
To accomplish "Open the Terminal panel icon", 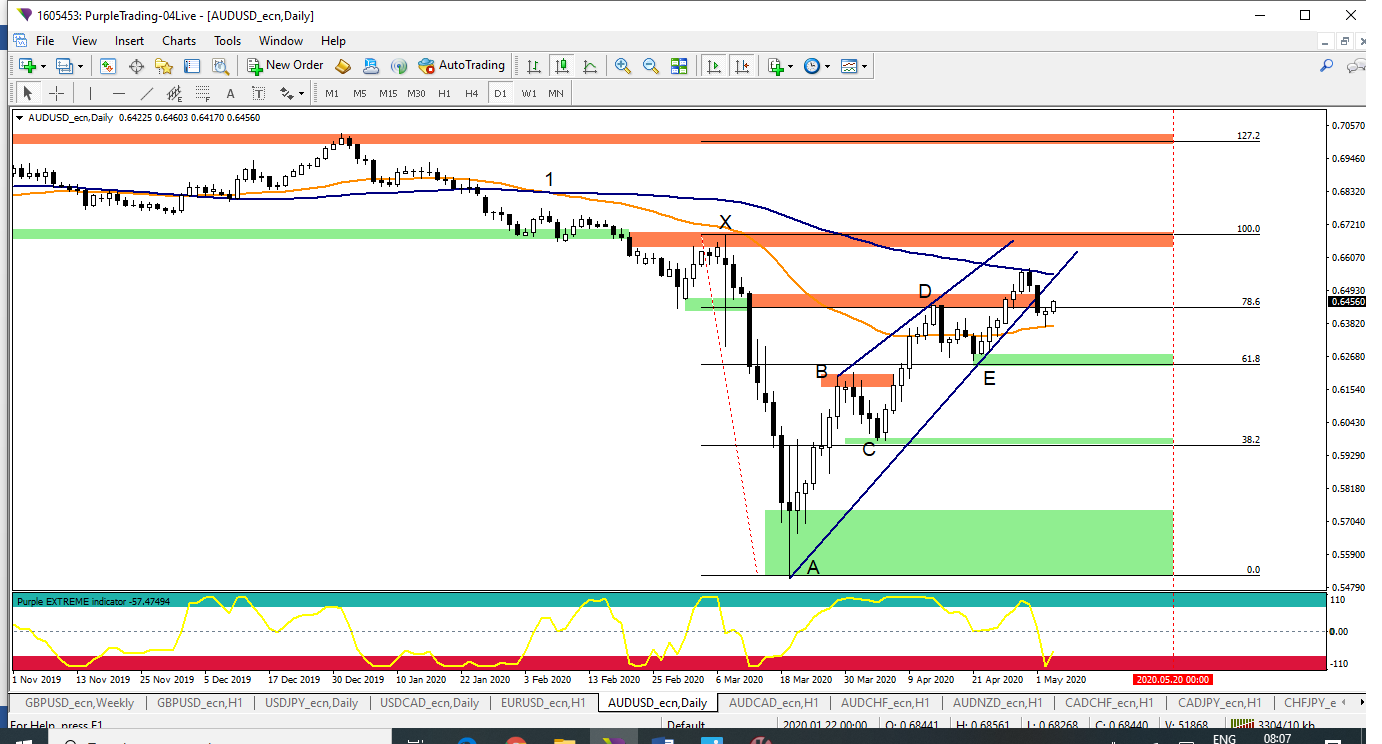I will pos(192,66).
